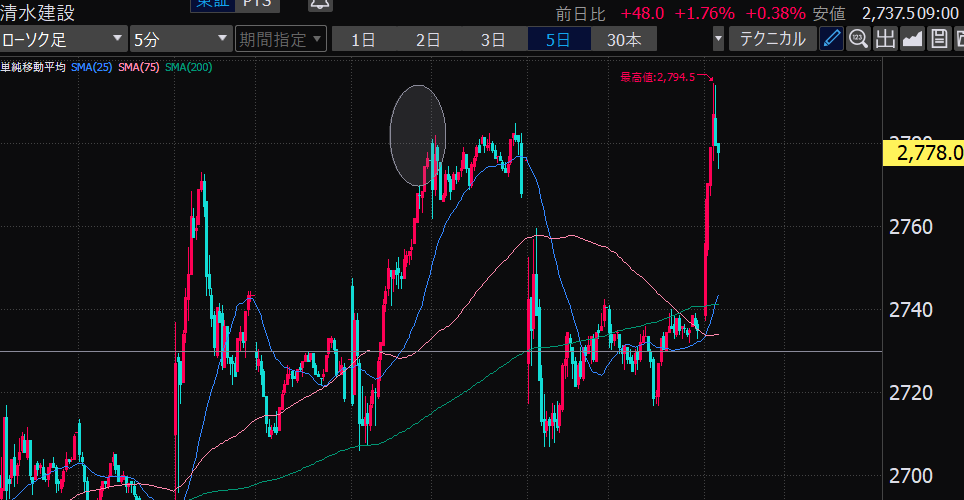
Task: Switch to PTS market
Action: pos(255,4)
